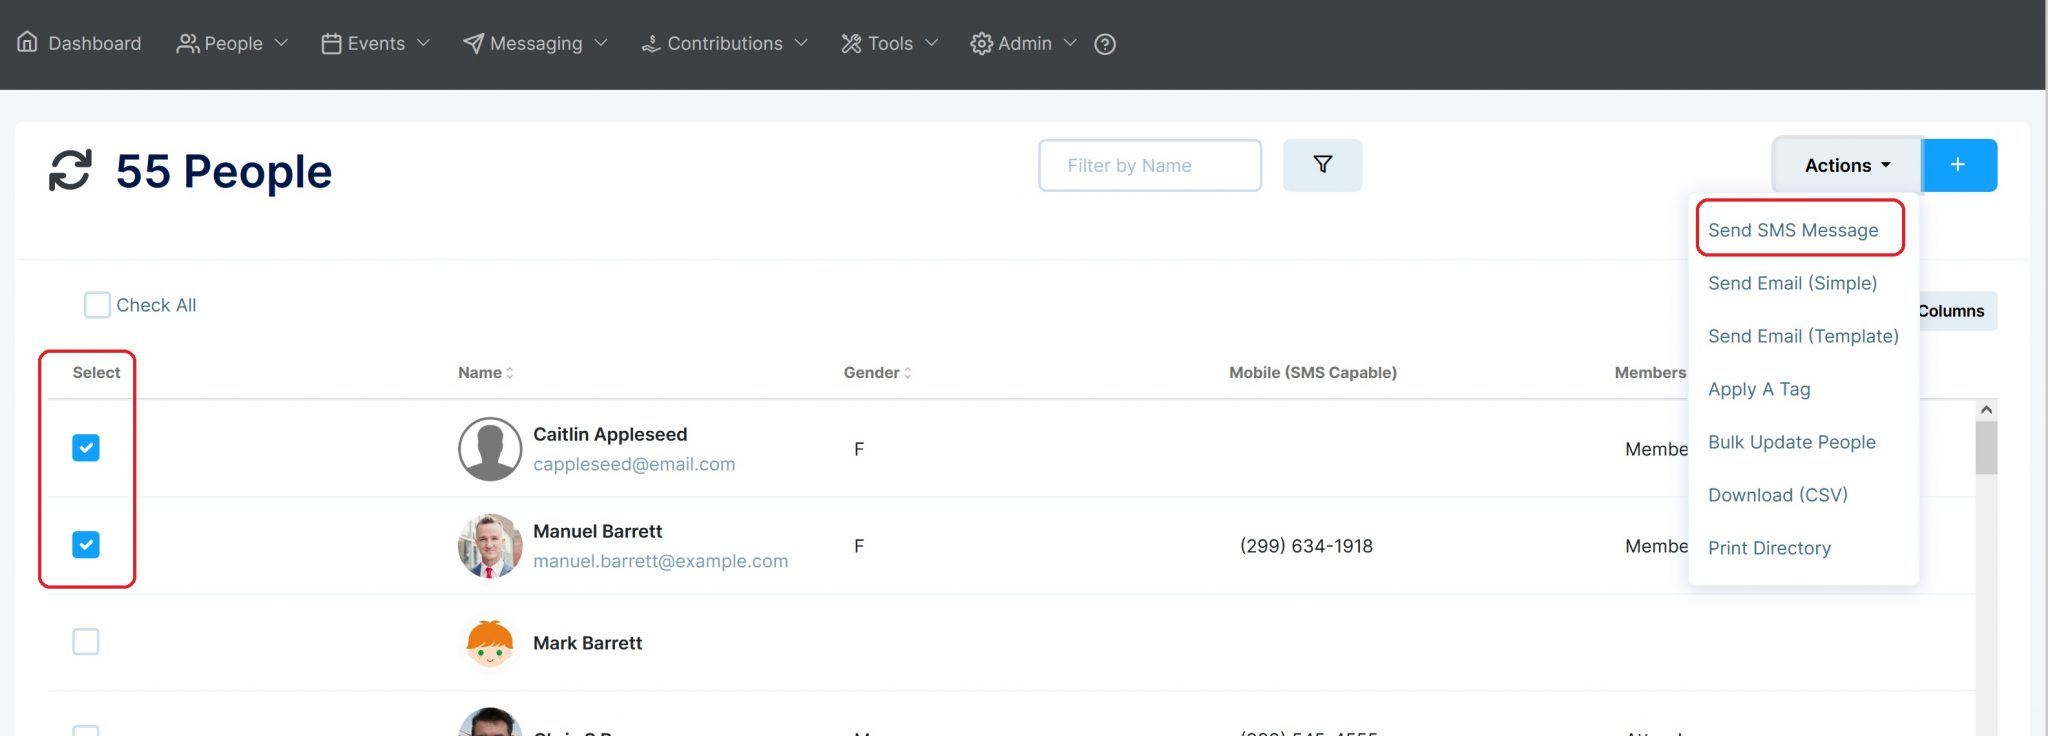Focus the Filter by Name field

1150,165
